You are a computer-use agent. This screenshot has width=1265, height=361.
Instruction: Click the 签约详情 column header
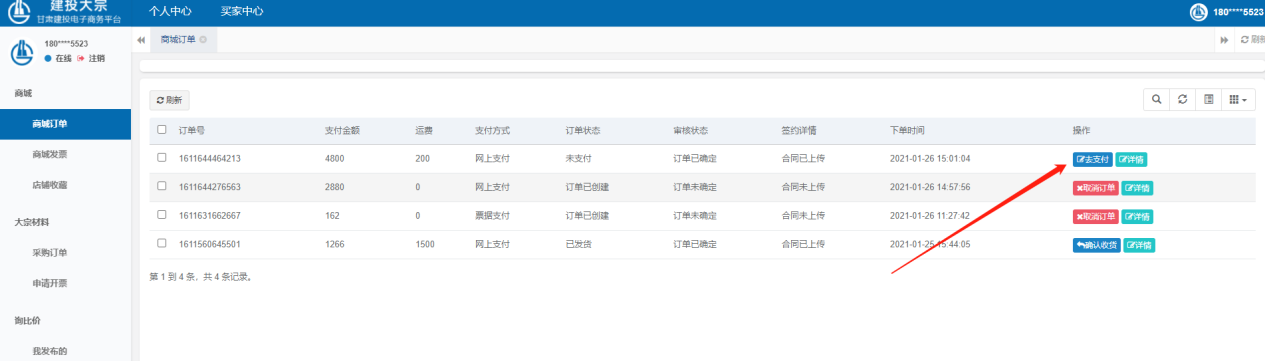[x=800, y=131]
